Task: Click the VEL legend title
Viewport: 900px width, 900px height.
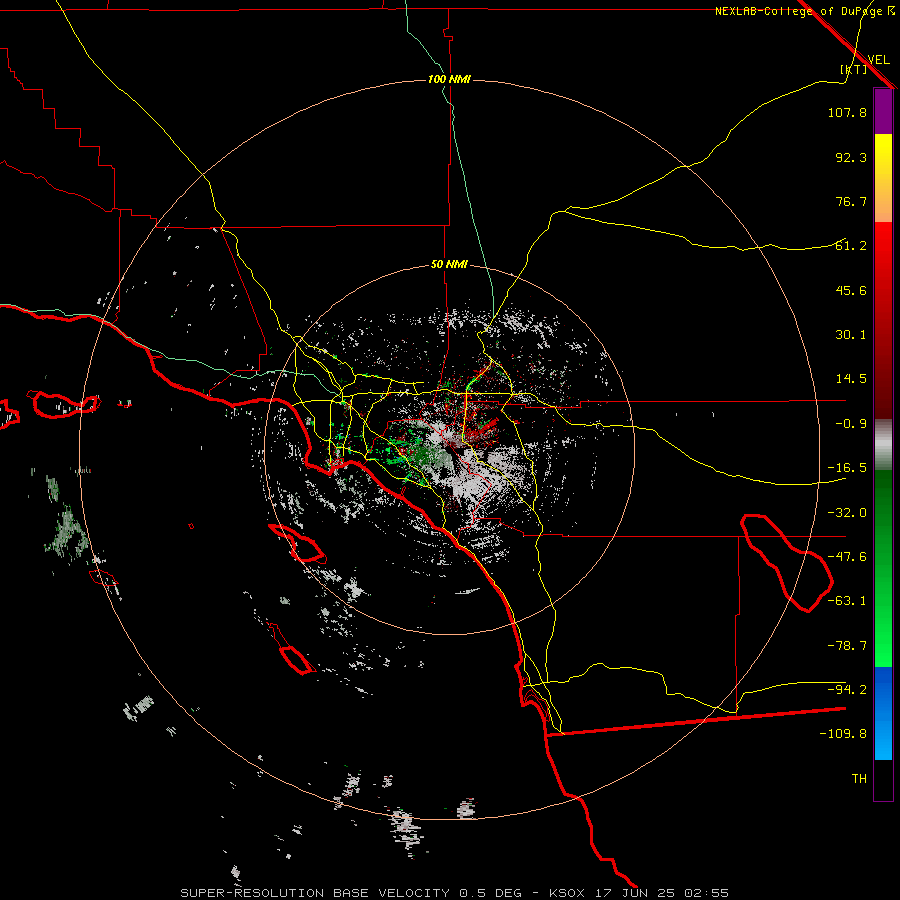Action: click(878, 59)
